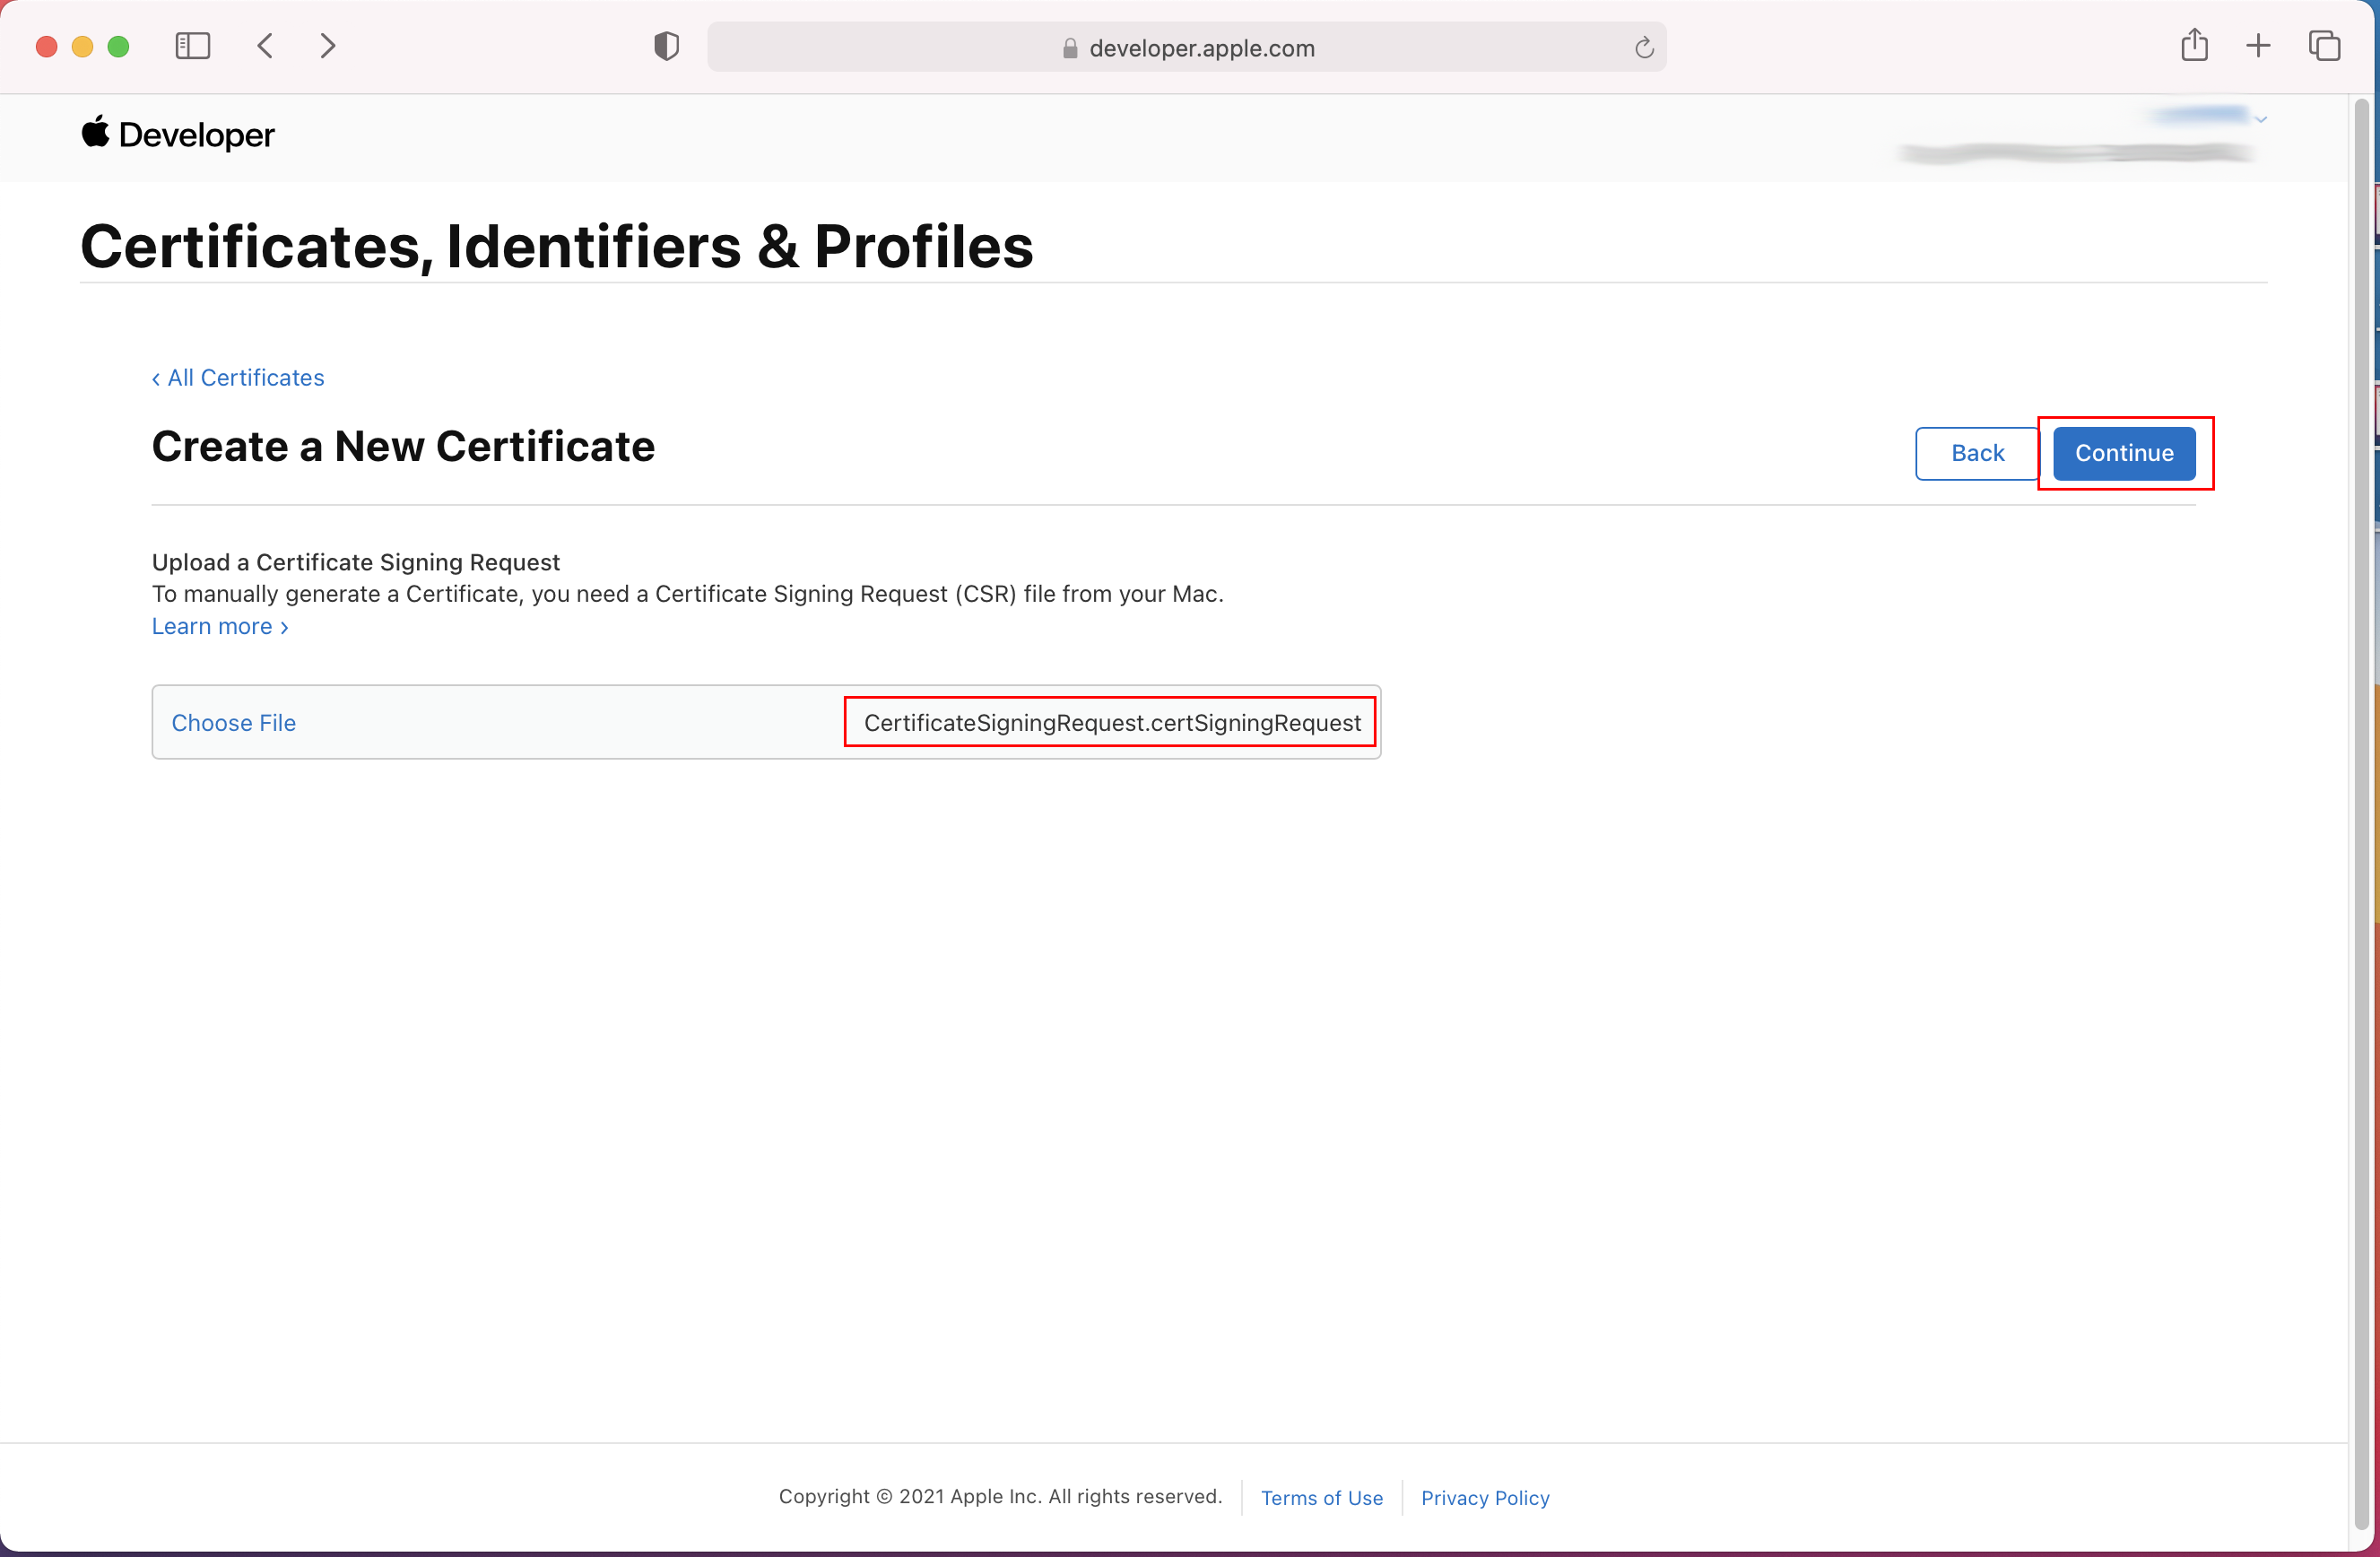This screenshot has width=2380, height=1557.
Task: Open the Terms of Use link
Action: click(x=1321, y=1497)
